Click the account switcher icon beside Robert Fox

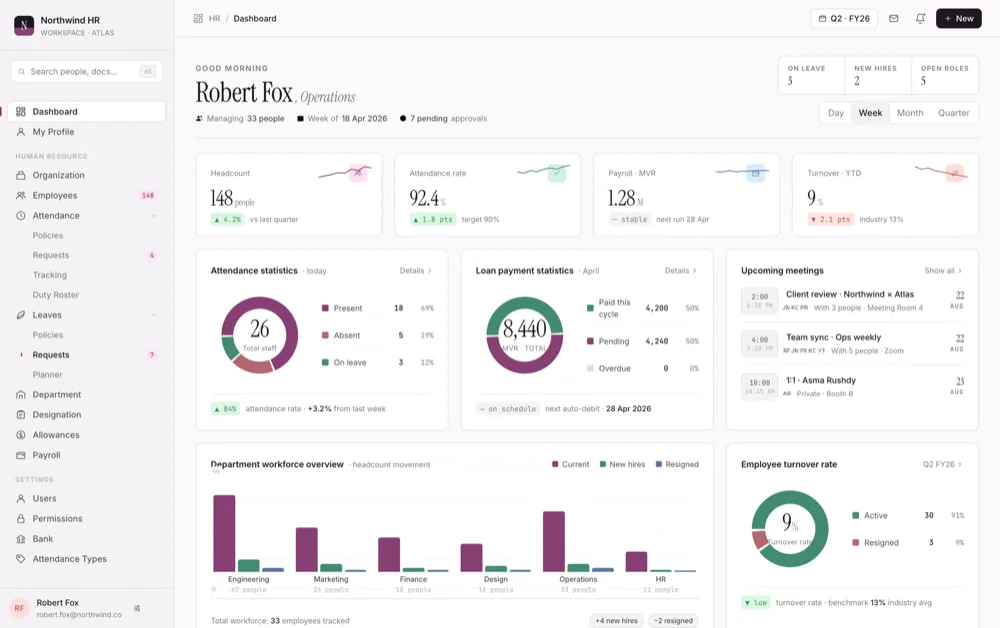click(x=137, y=608)
